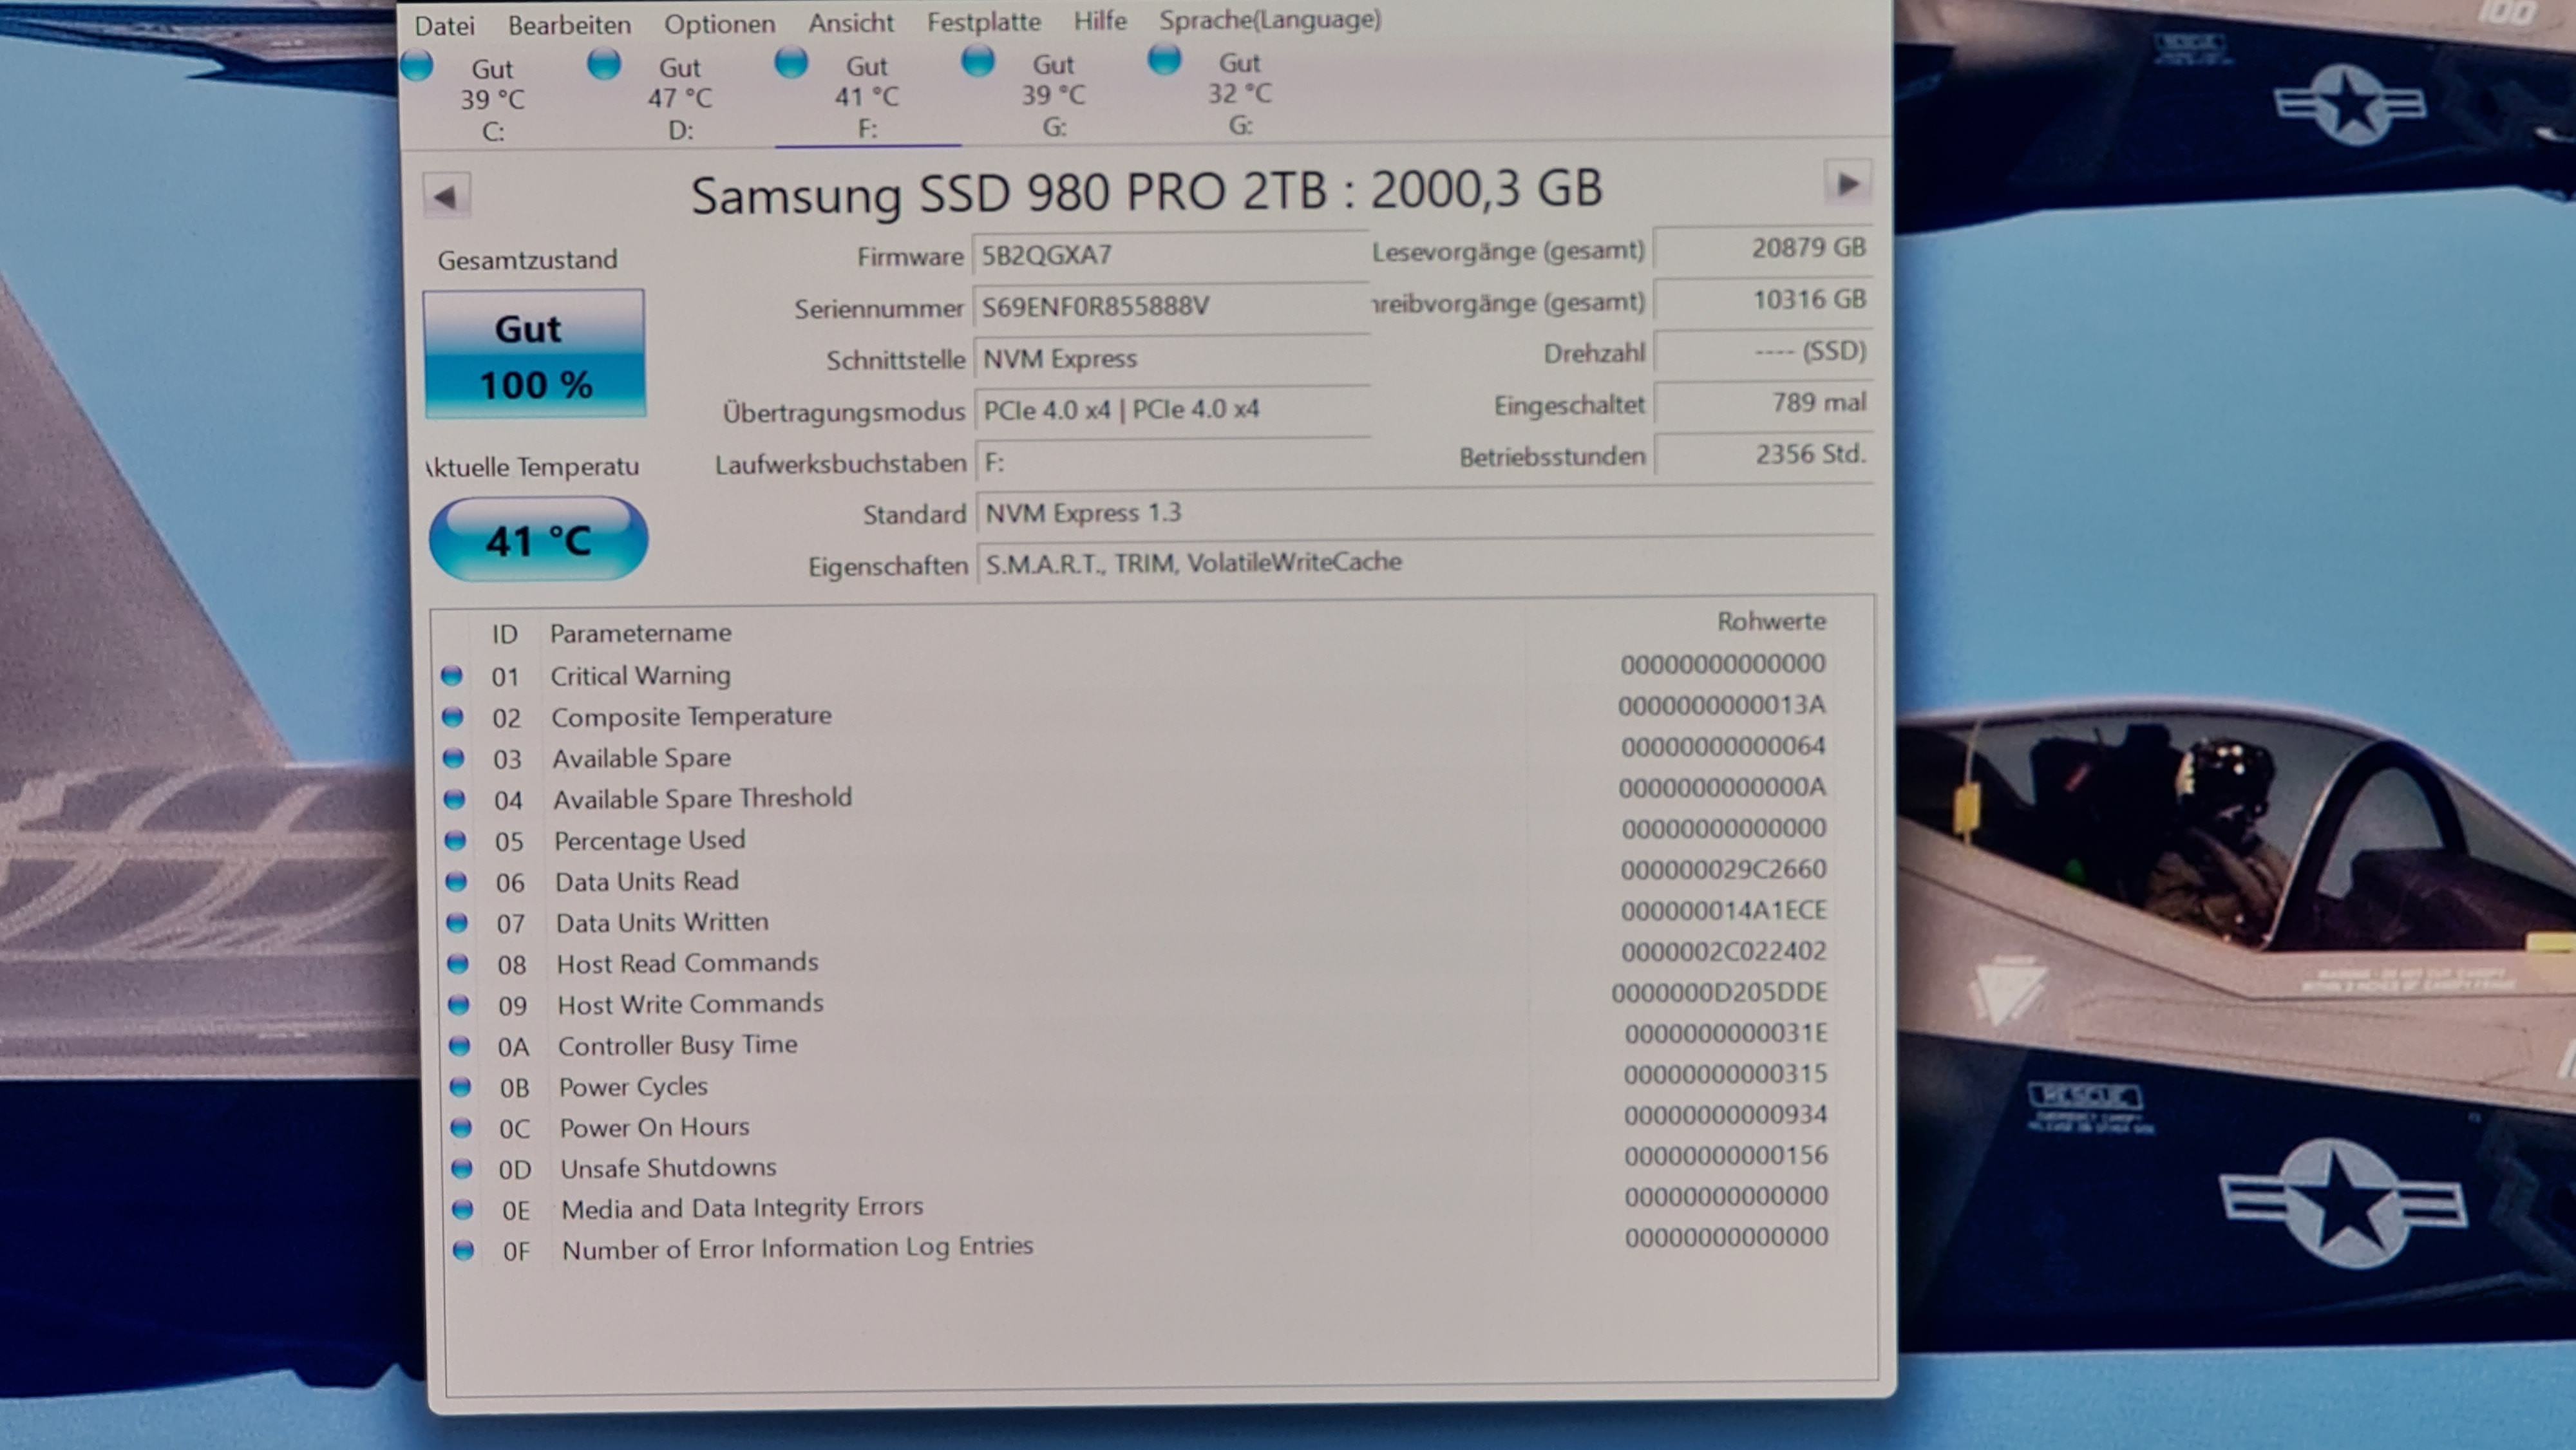Open the Datei menu
The height and width of the screenshot is (1450, 2576).
(444, 26)
